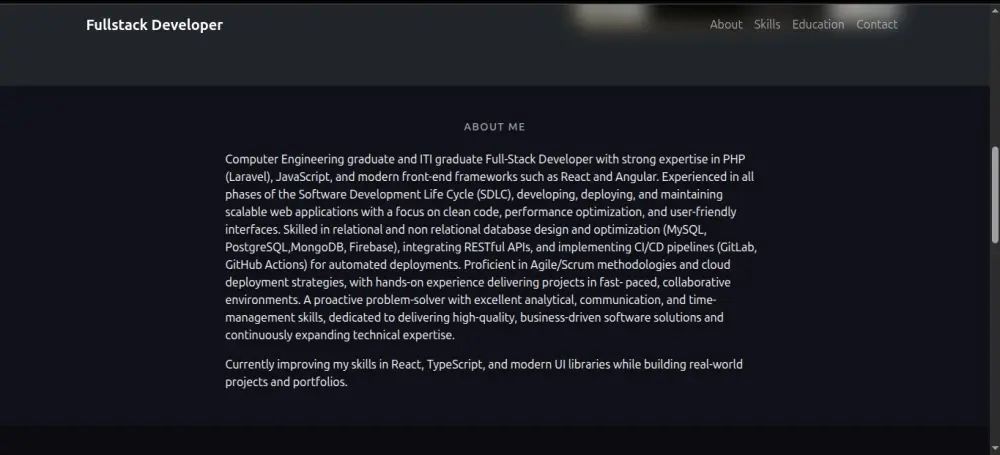Select Education in the top navigation
Viewport: 1000px width, 455px height.
pos(818,25)
